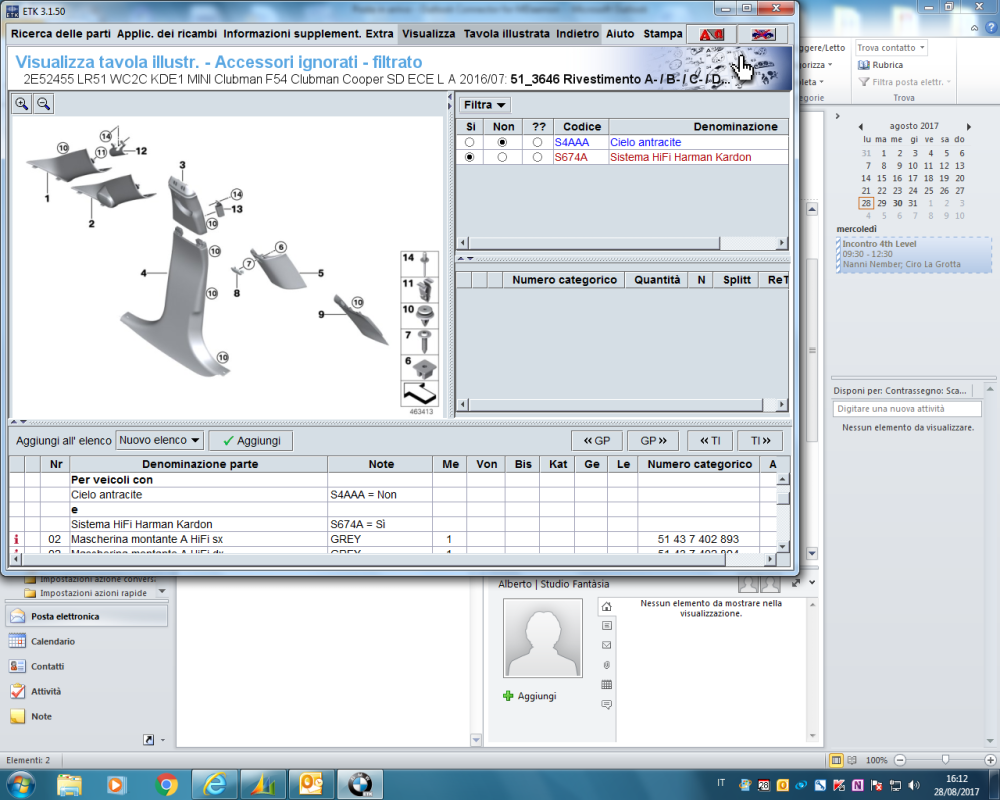
Task: Open Applic. dei ricambi menu
Action: coord(166,34)
